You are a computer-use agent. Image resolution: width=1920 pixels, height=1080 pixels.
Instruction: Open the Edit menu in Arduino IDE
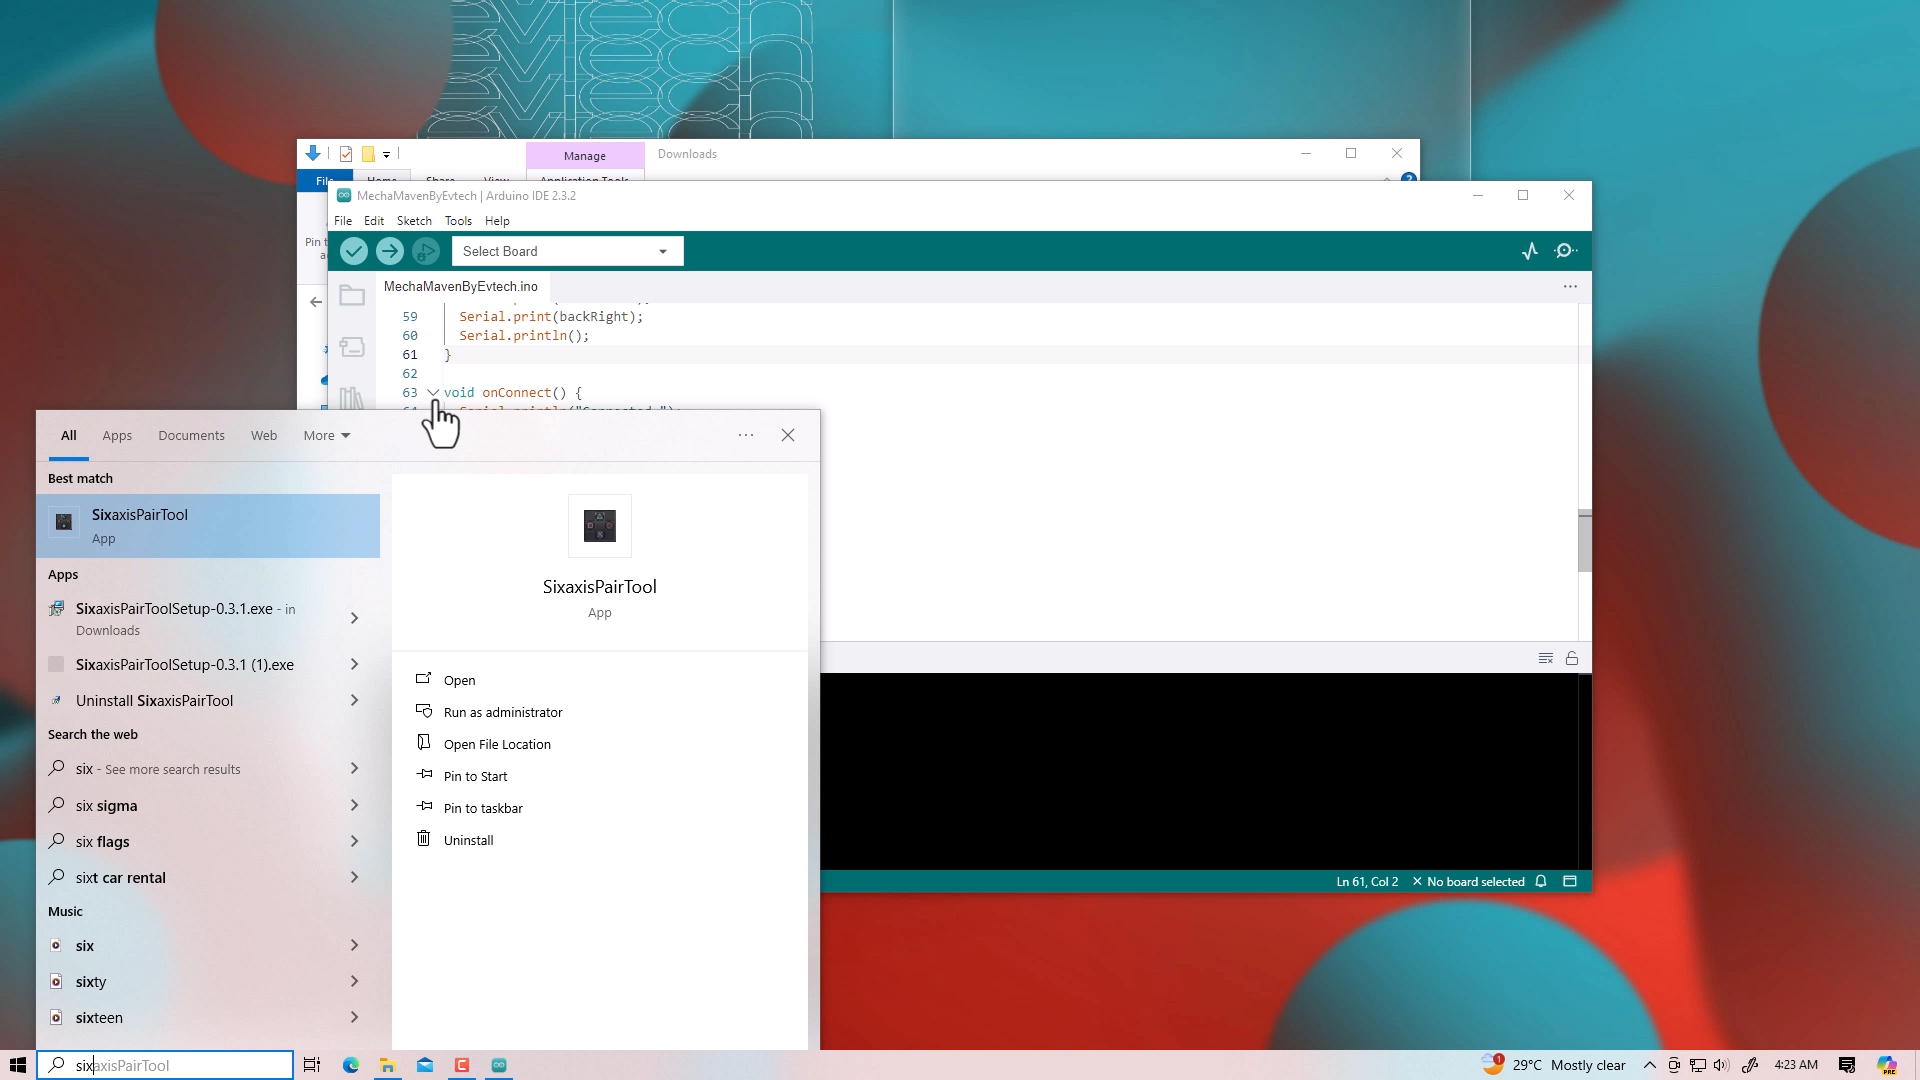[374, 221]
